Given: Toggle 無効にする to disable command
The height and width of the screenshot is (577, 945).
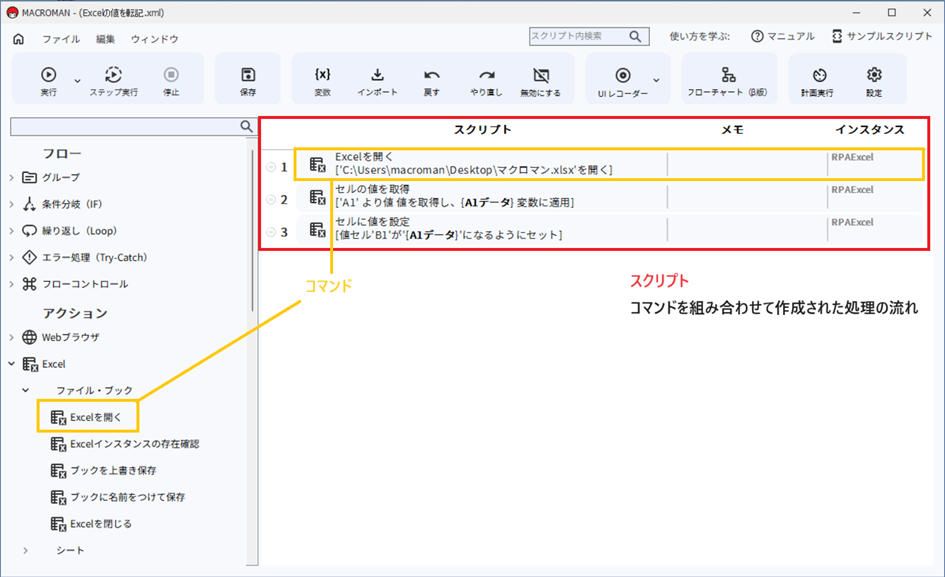Looking at the screenshot, I should pos(541,75).
